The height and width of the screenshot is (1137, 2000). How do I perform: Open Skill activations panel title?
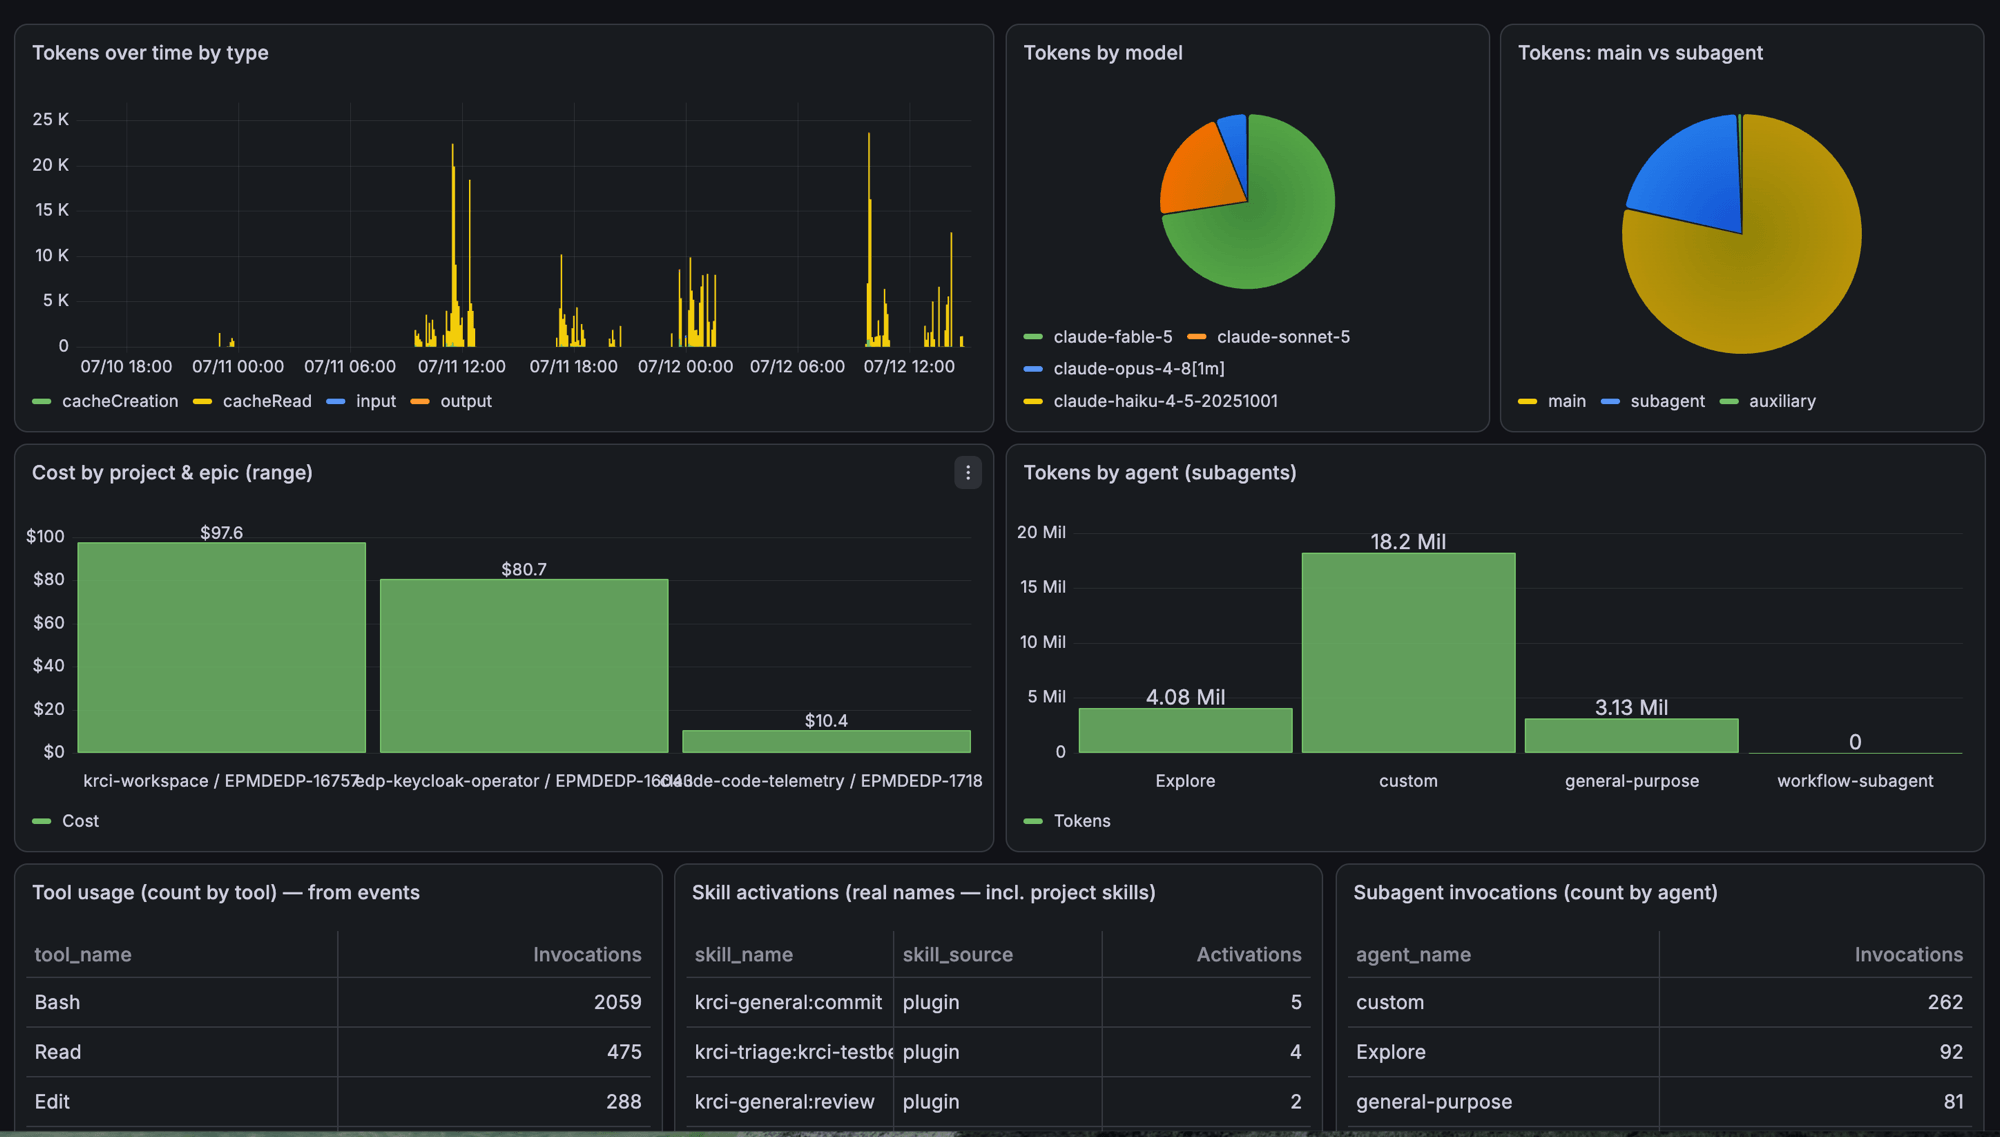click(923, 893)
